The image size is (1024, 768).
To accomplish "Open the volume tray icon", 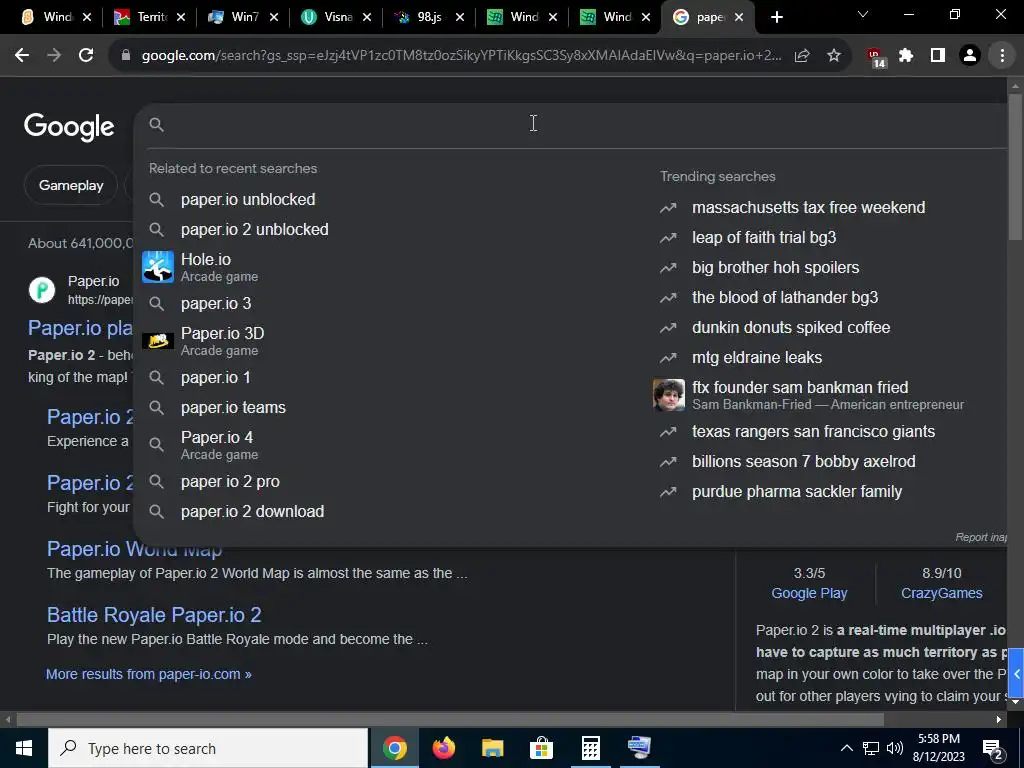I will pyautogui.click(x=895, y=748).
